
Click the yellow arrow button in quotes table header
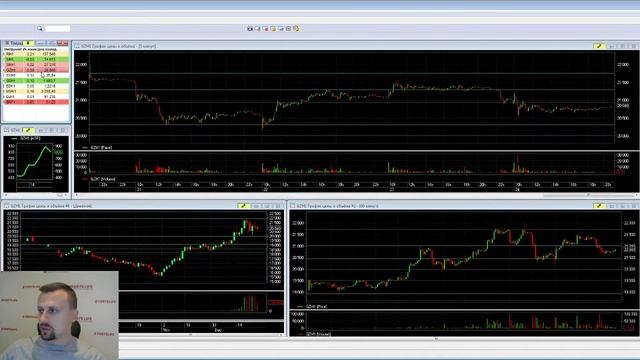tap(28, 43)
